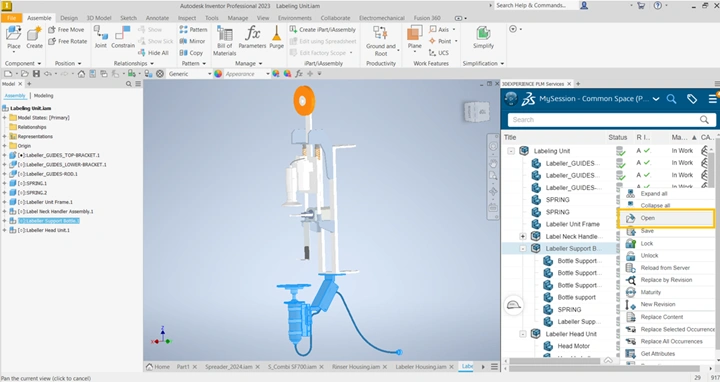Click the 3DEXPERIENCE compass icon
Screen dimensions: 720x382
(511, 98)
